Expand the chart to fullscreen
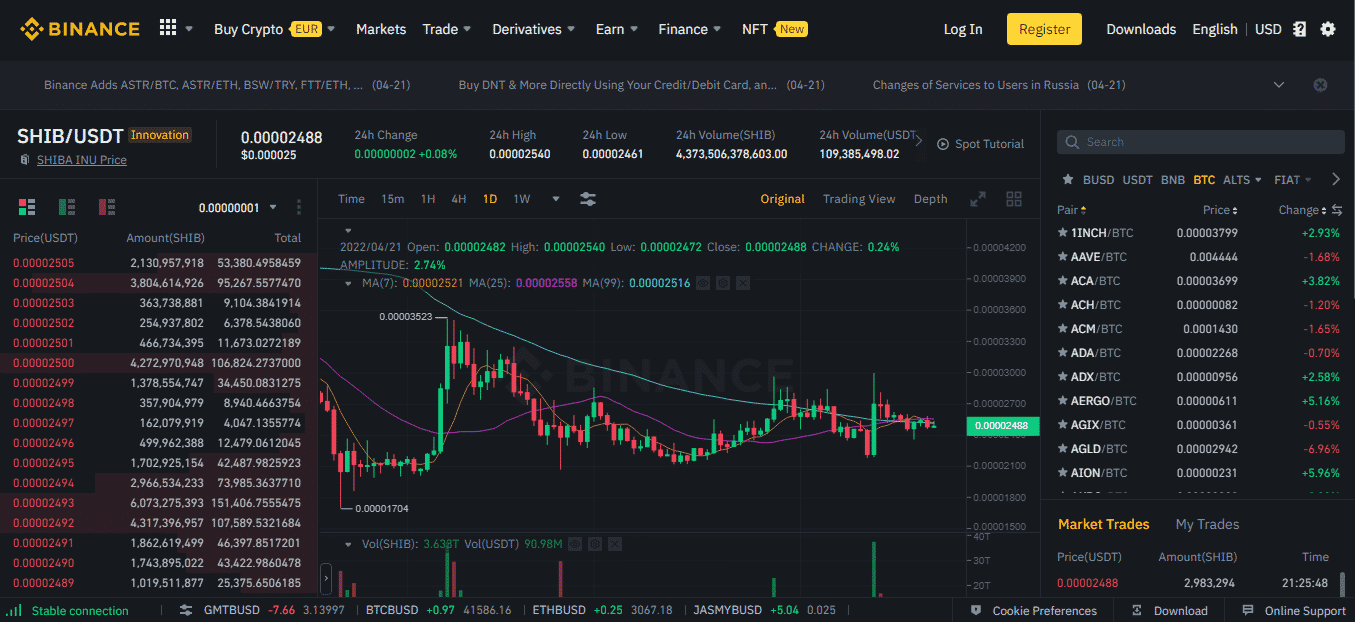 [978, 199]
